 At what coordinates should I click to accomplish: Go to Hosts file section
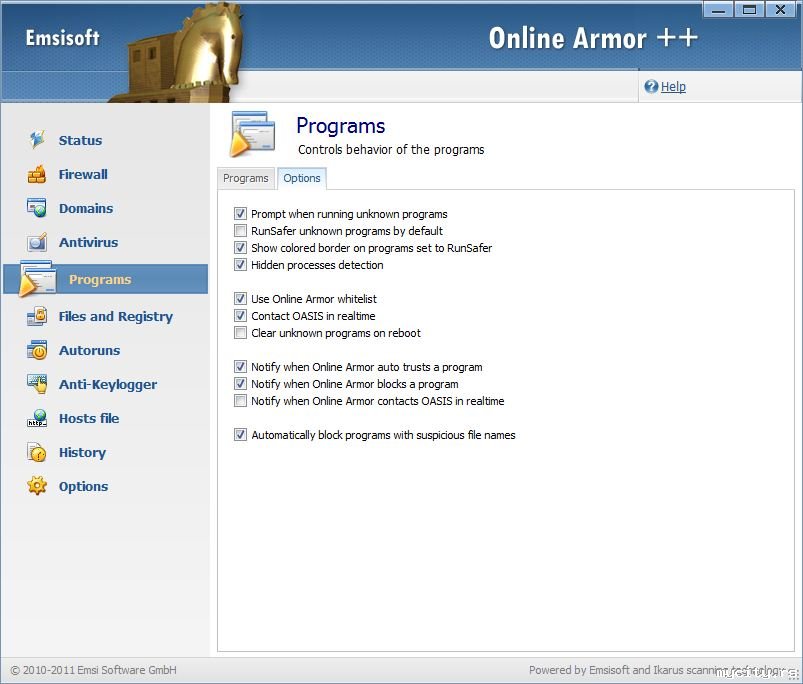[x=89, y=419]
